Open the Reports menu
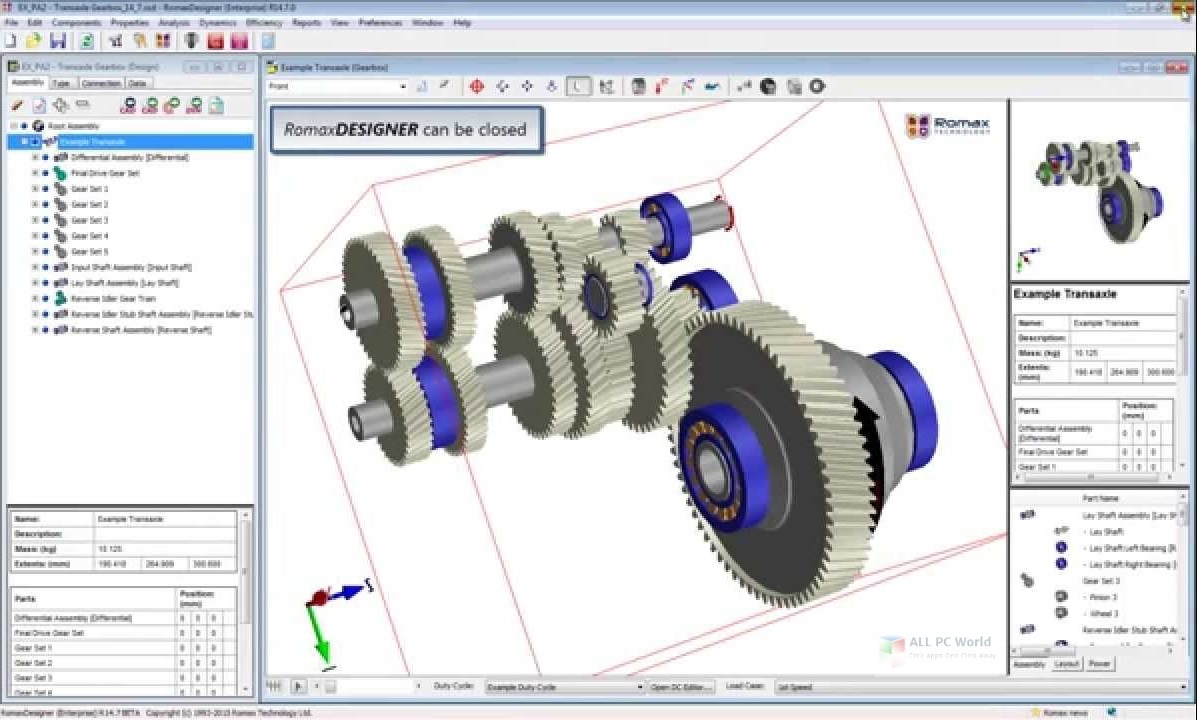This screenshot has width=1197, height=720. point(306,23)
